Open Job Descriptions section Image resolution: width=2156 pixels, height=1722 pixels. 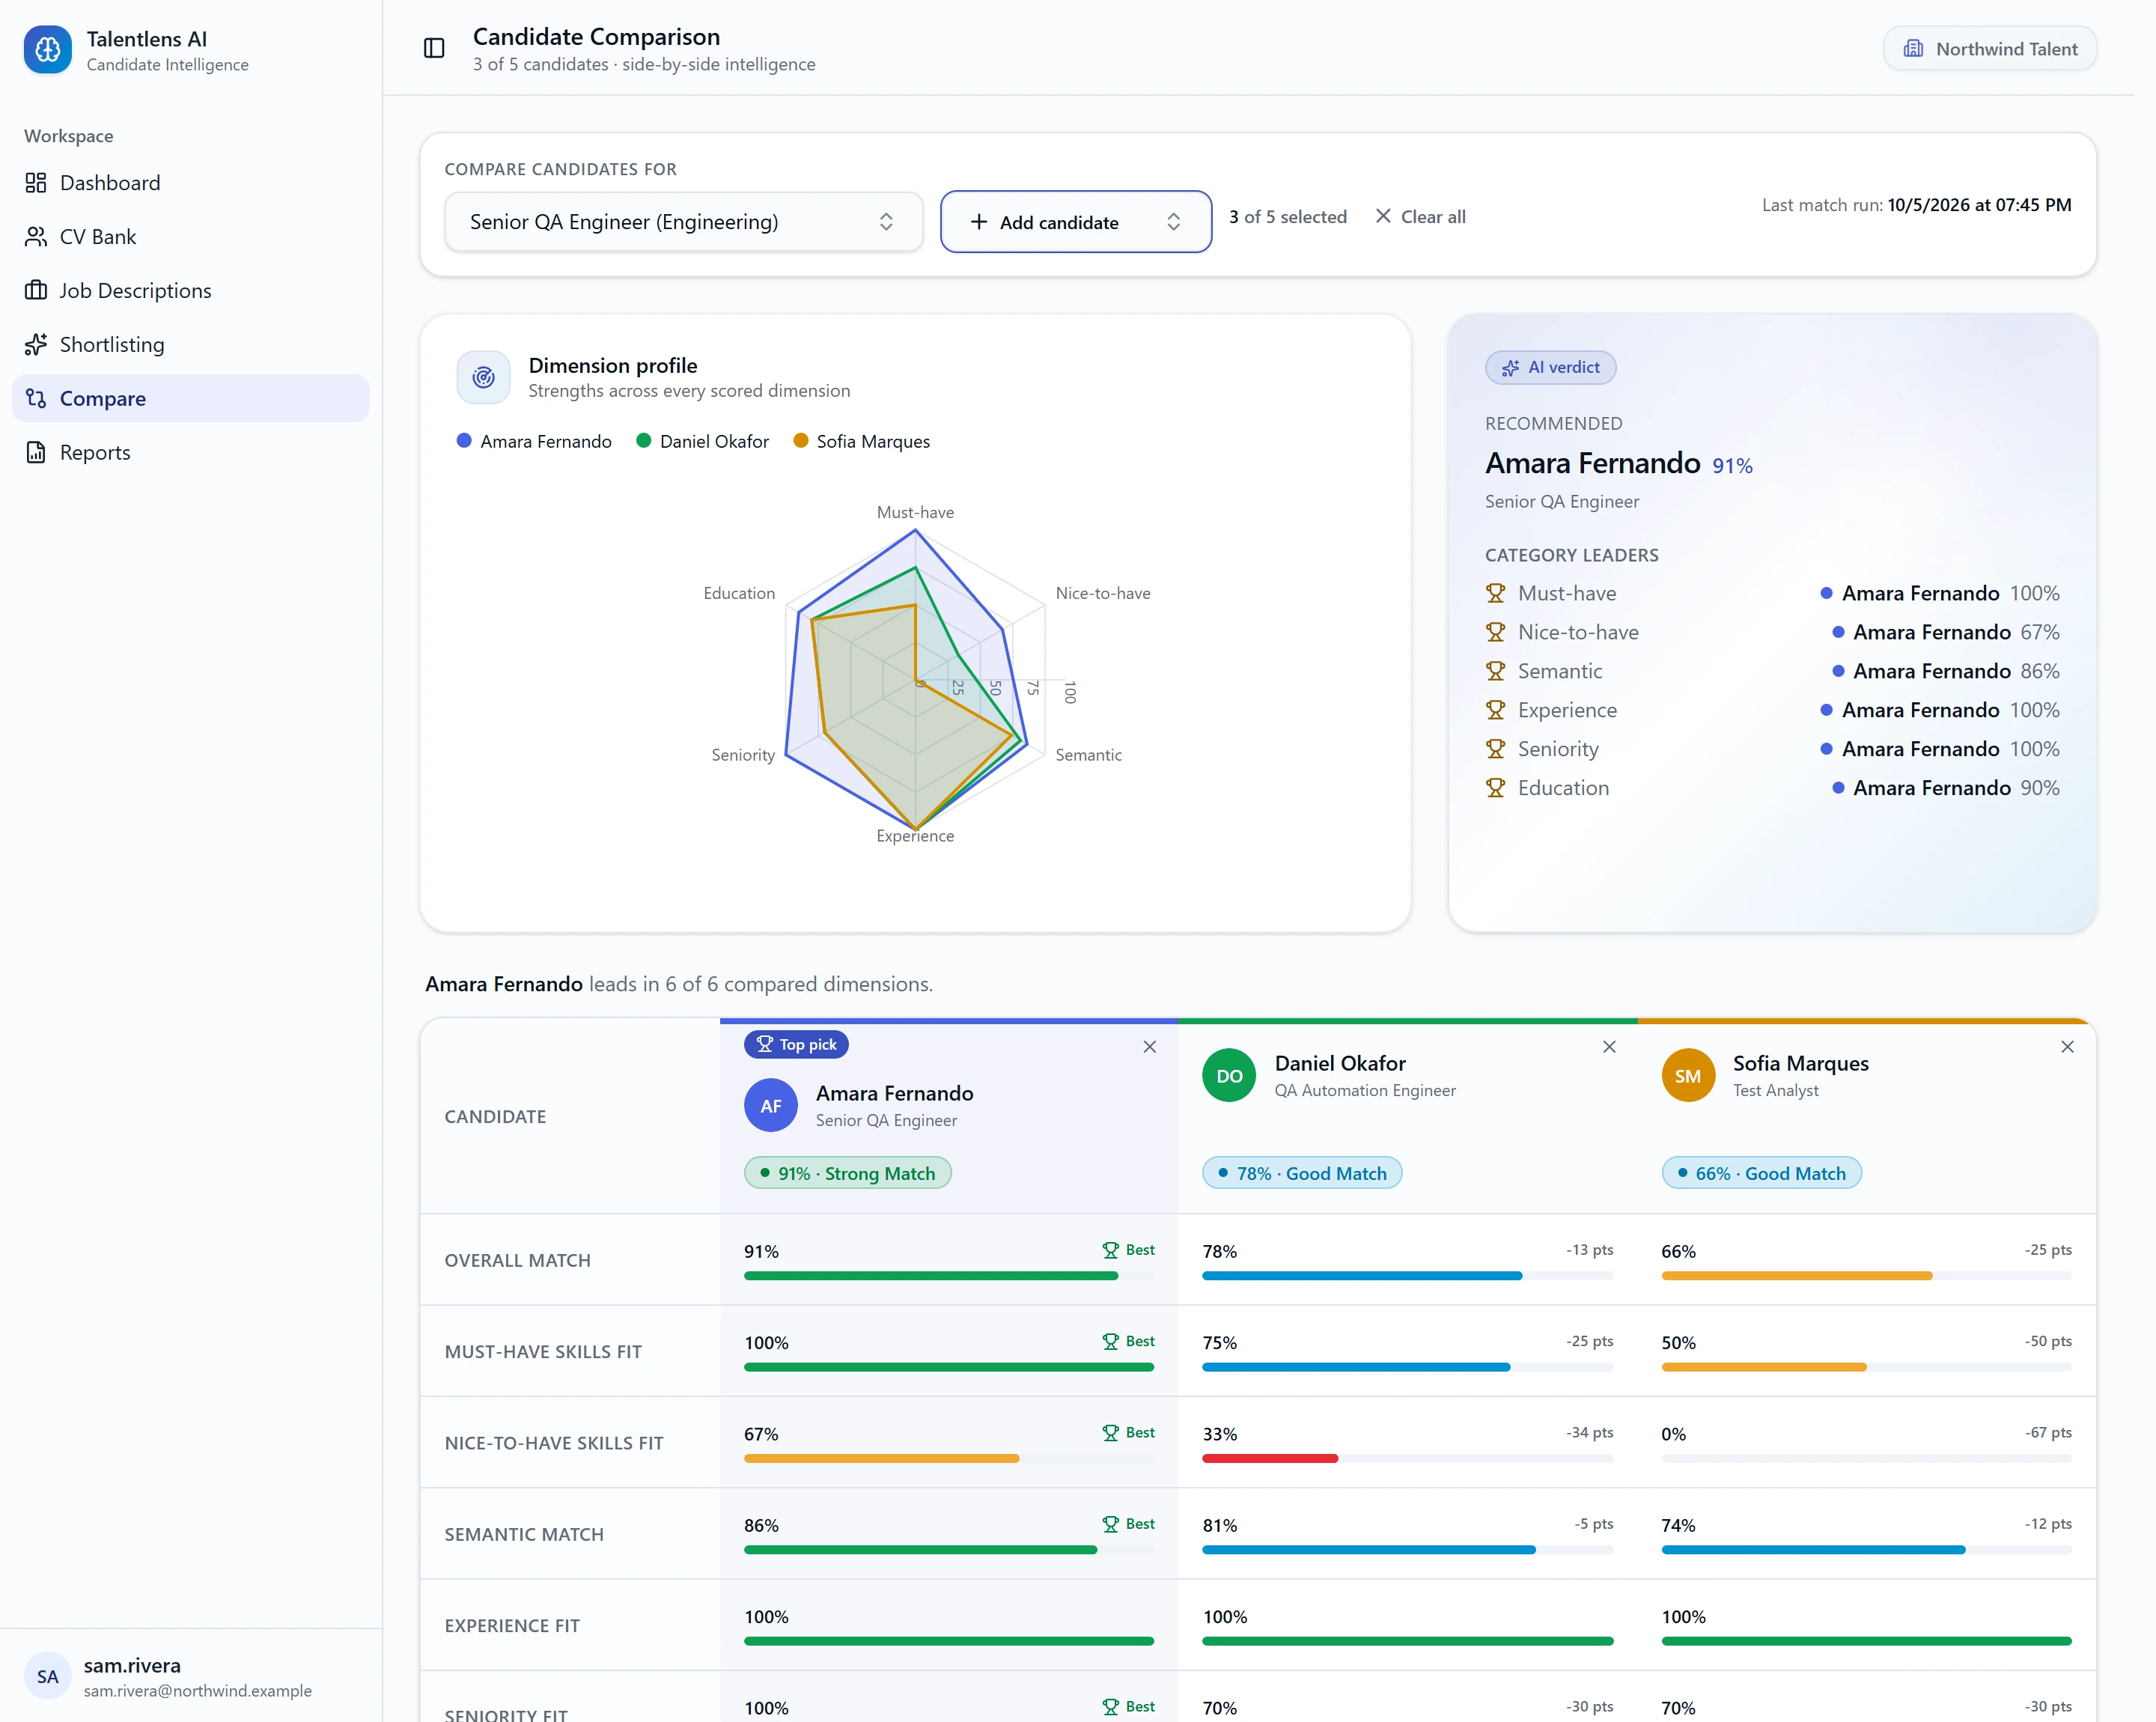[x=190, y=291]
